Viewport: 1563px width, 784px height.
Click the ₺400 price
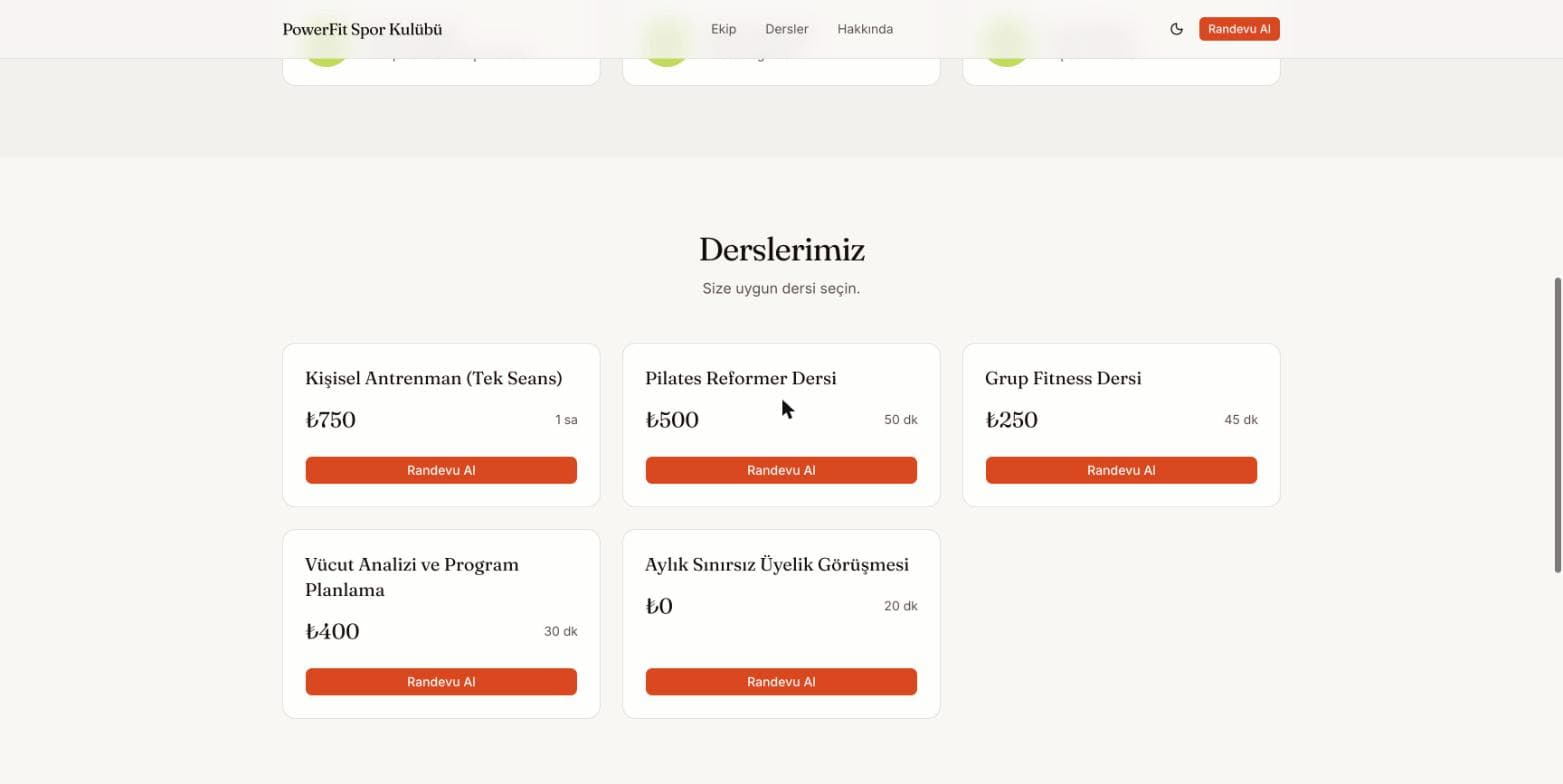click(332, 631)
